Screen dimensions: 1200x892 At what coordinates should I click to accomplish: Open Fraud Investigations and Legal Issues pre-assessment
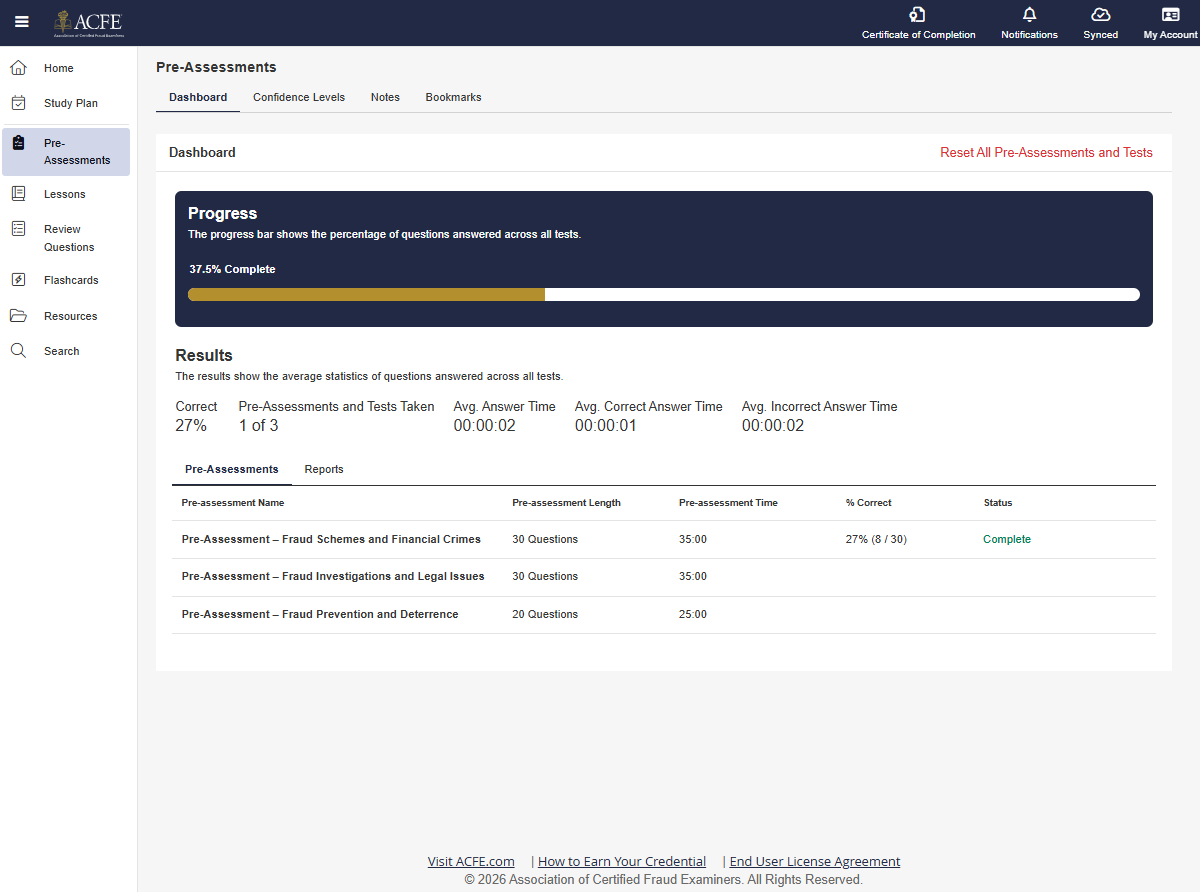tap(333, 576)
